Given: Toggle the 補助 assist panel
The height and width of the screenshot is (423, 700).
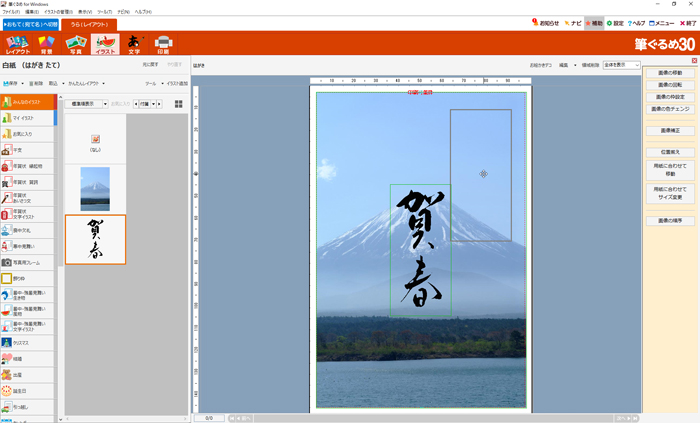Looking at the screenshot, I should (594, 22).
